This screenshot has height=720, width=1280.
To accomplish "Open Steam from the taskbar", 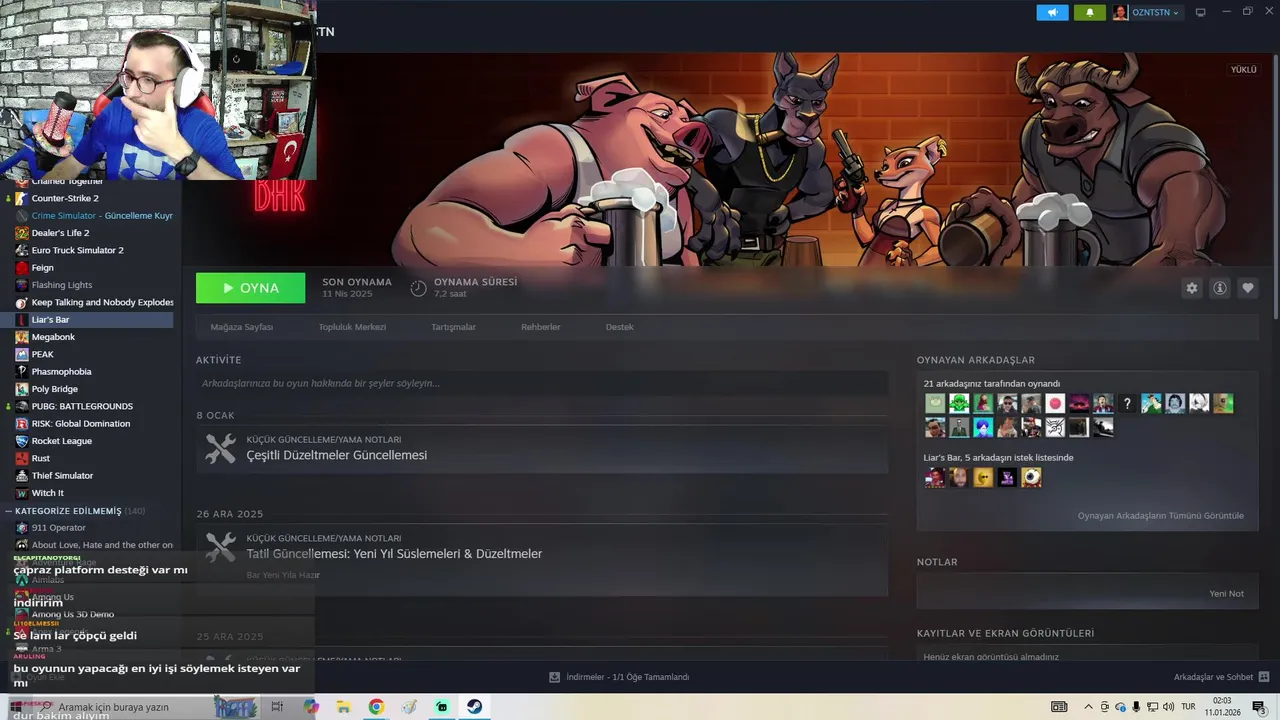I will (474, 707).
